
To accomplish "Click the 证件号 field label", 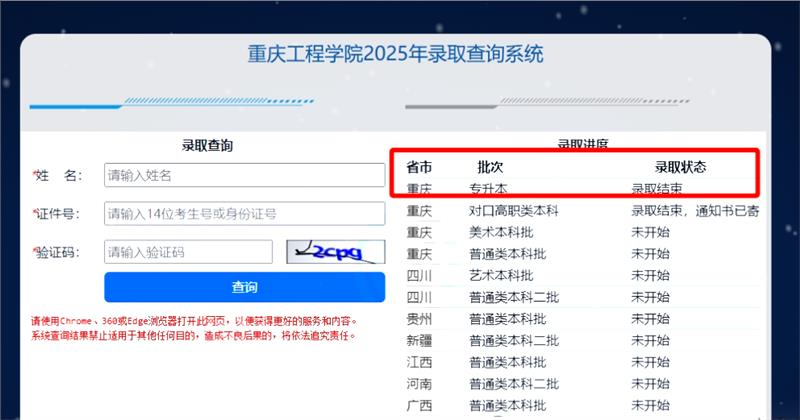I will [57, 214].
